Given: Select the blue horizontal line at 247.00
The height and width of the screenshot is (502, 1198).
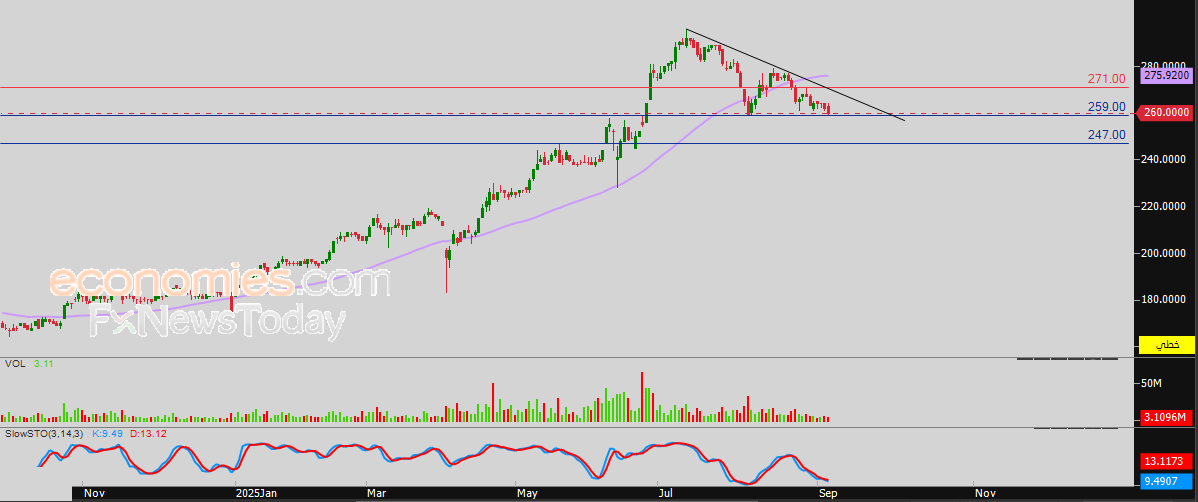Looking at the screenshot, I should pyautogui.click(x=565, y=144).
